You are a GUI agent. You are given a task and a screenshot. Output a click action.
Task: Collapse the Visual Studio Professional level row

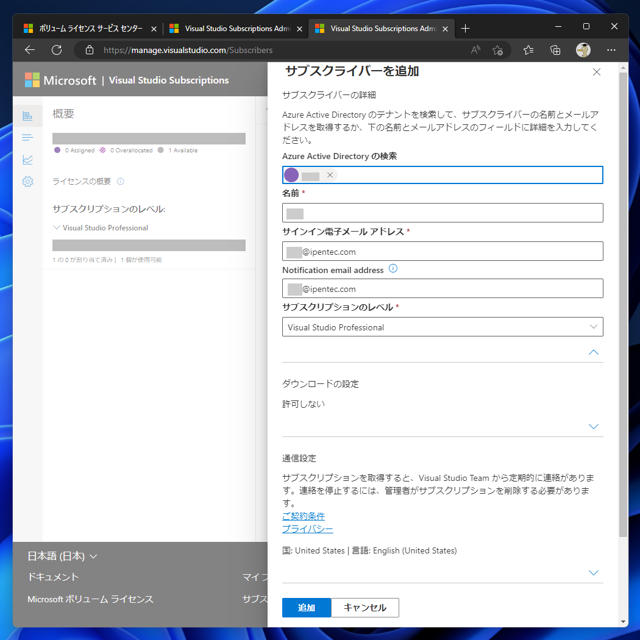click(x=57, y=227)
